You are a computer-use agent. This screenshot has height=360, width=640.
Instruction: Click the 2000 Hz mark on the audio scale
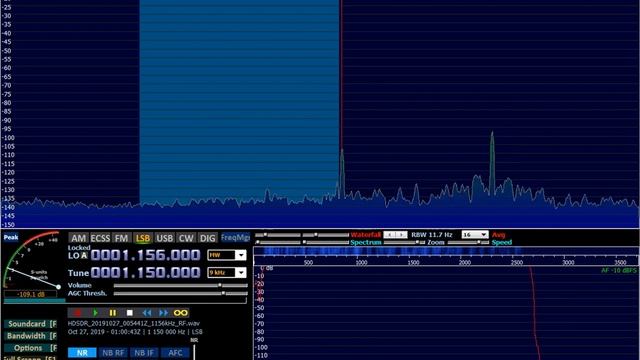click(x=465, y=262)
